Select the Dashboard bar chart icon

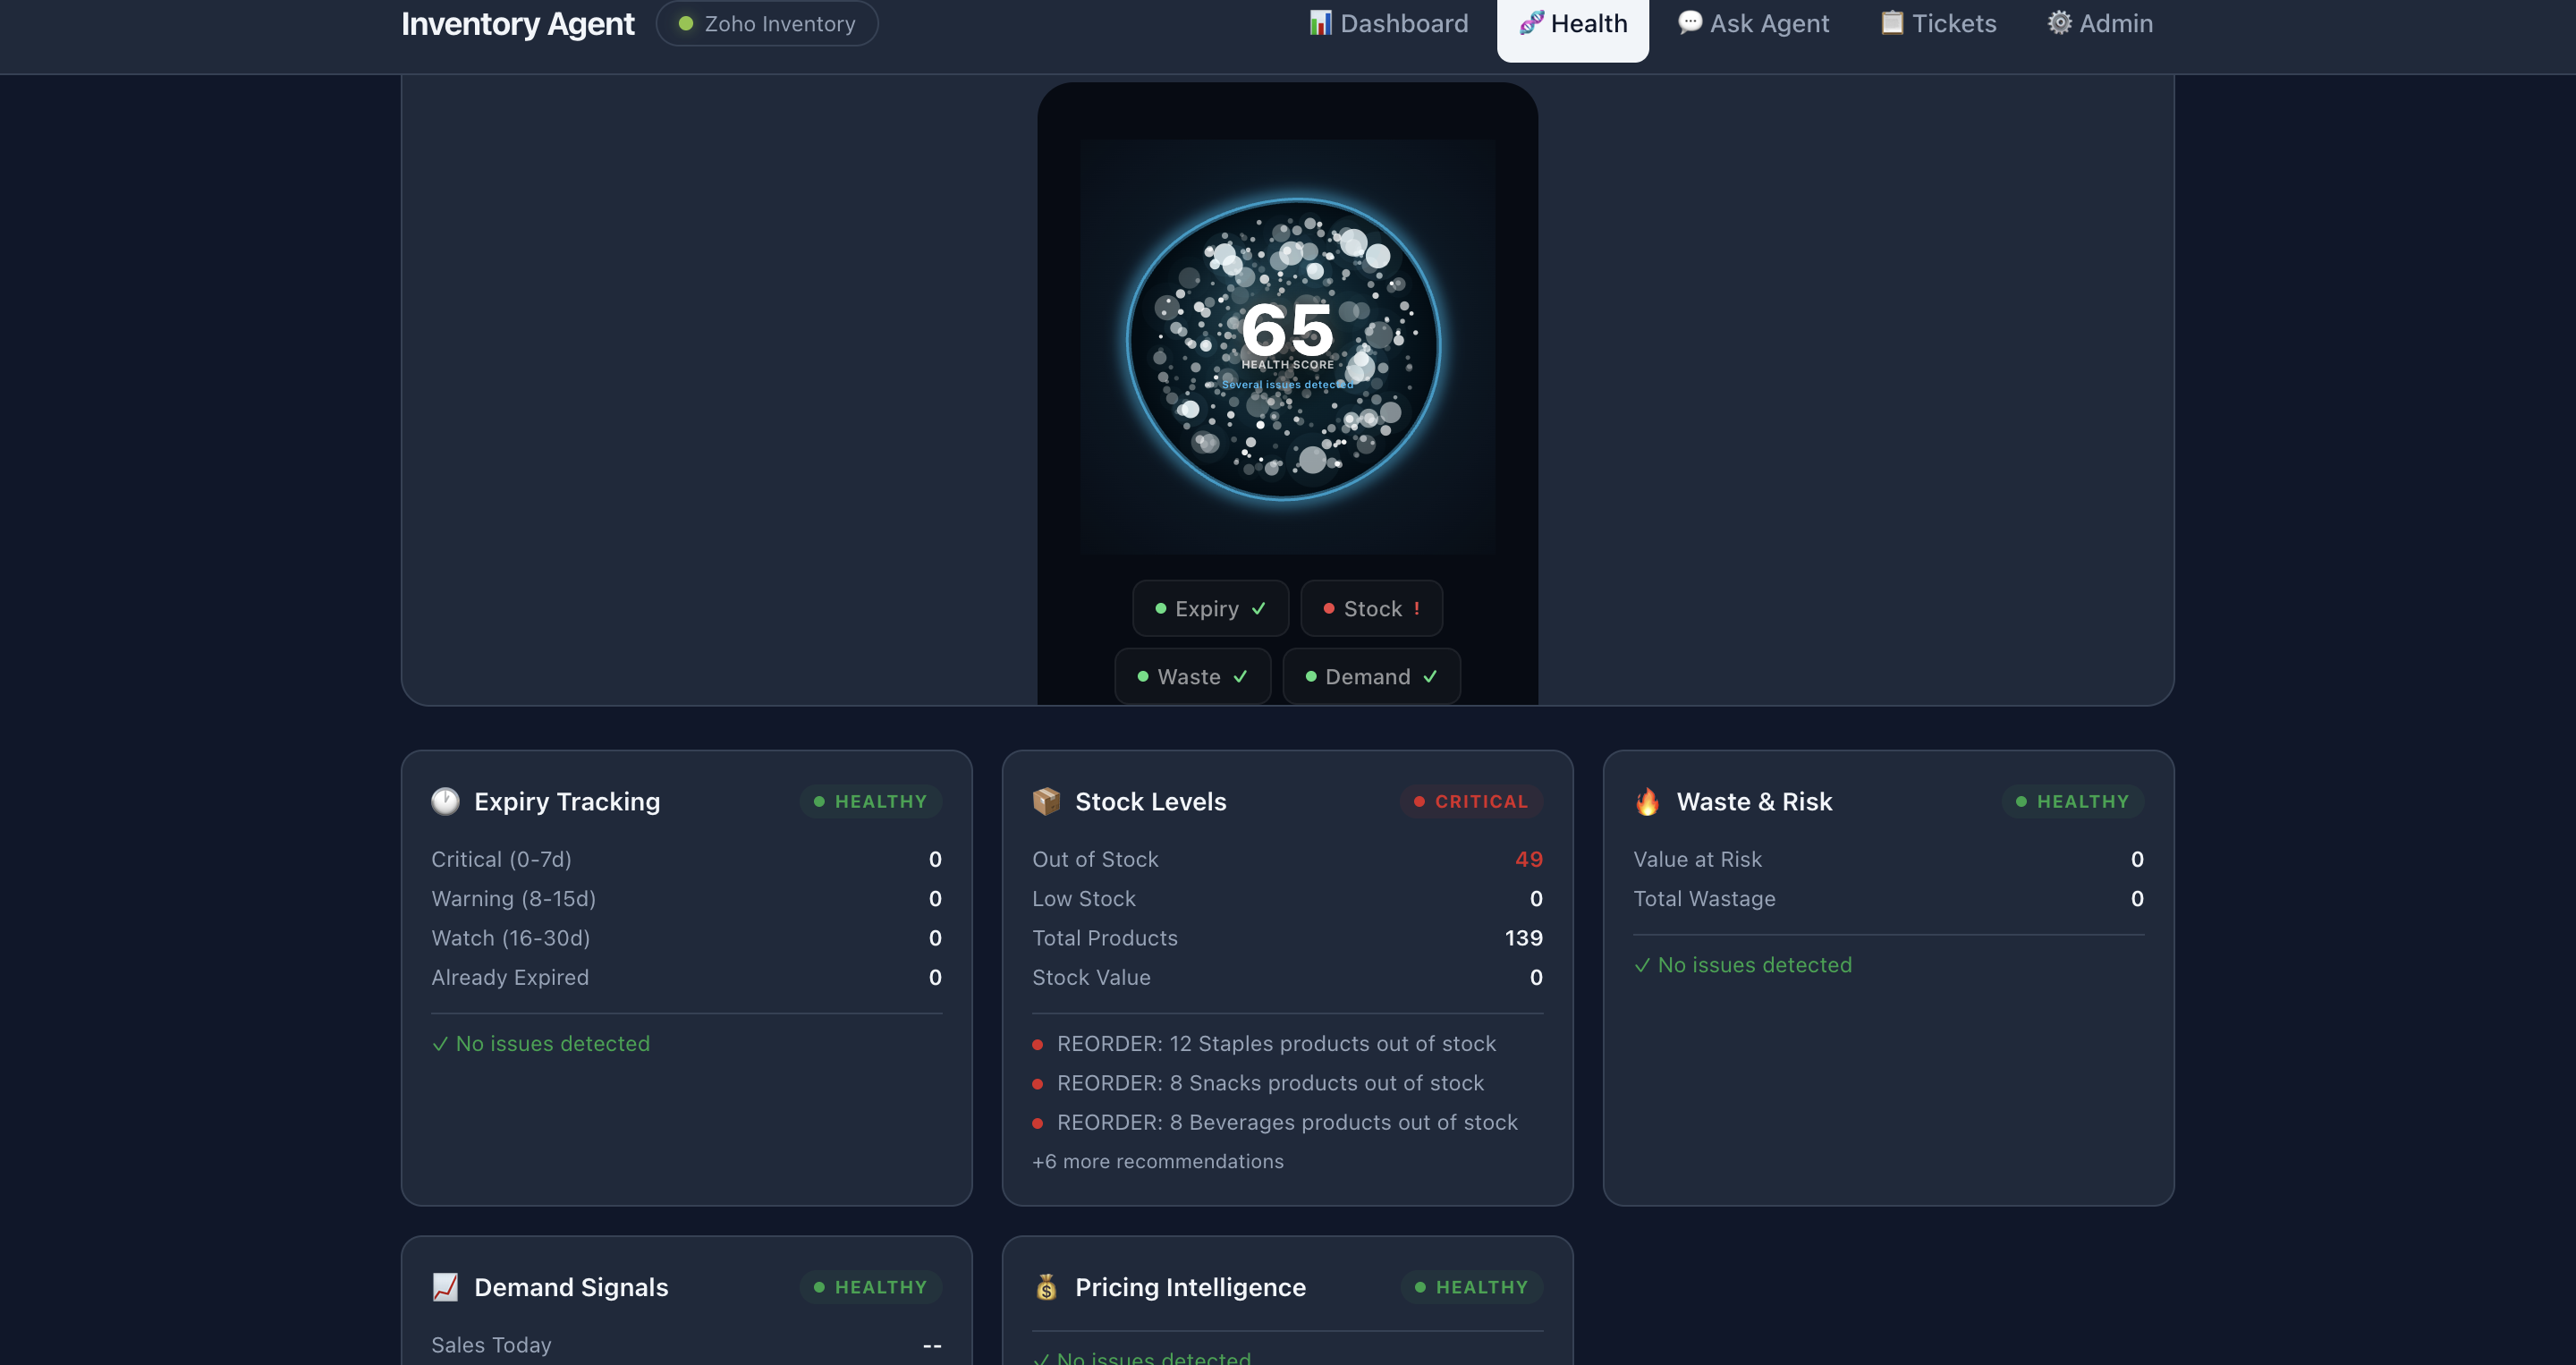pyautogui.click(x=1320, y=22)
